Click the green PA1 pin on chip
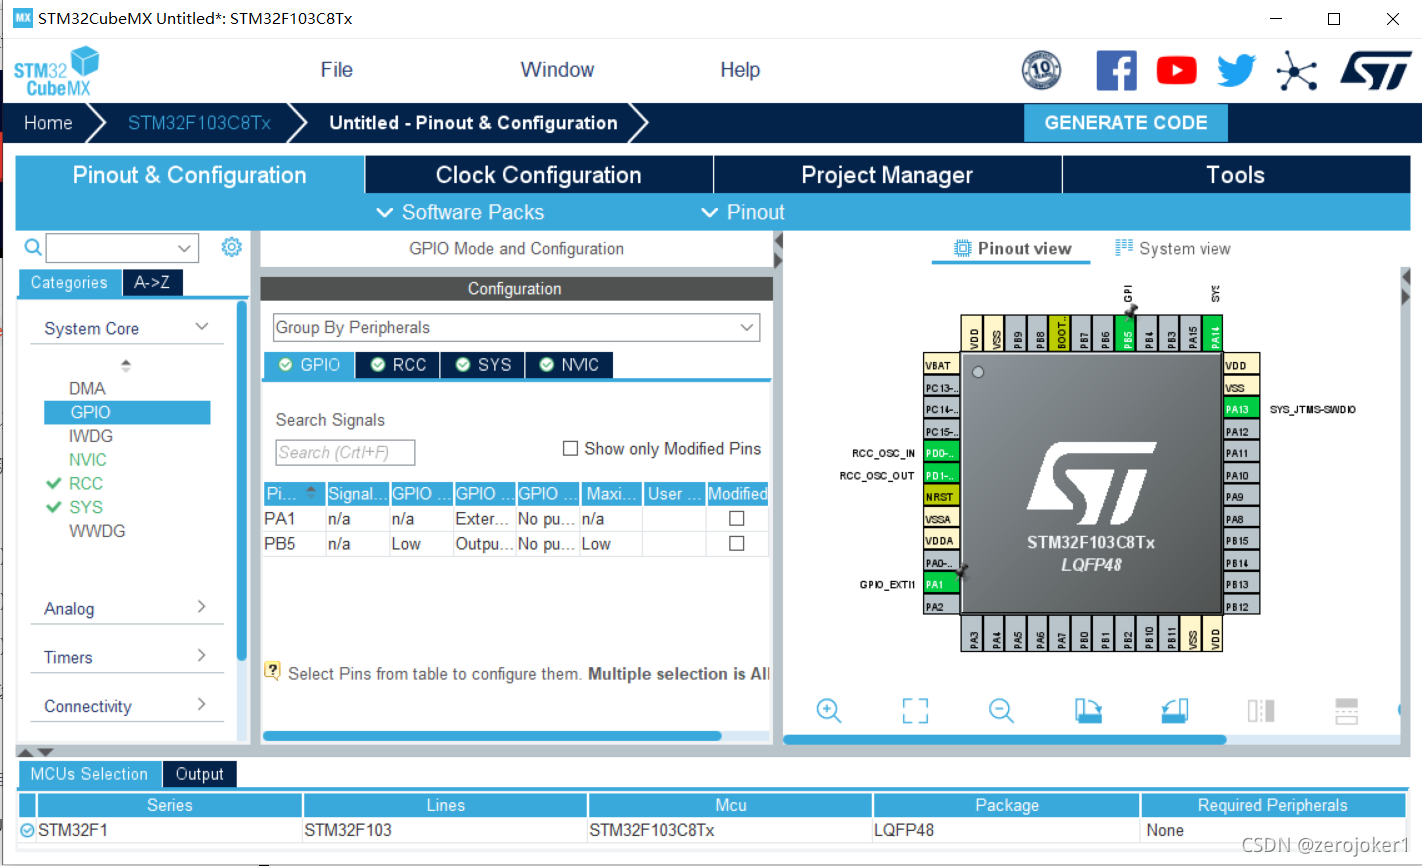This screenshot has width=1422, height=866. point(941,584)
